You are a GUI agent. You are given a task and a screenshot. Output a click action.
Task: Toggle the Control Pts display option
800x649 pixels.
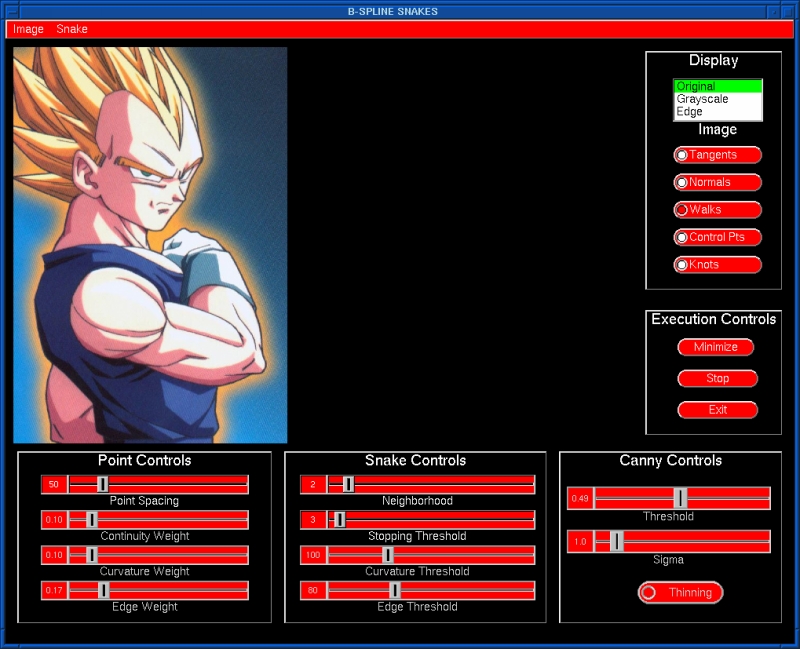click(717, 237)
